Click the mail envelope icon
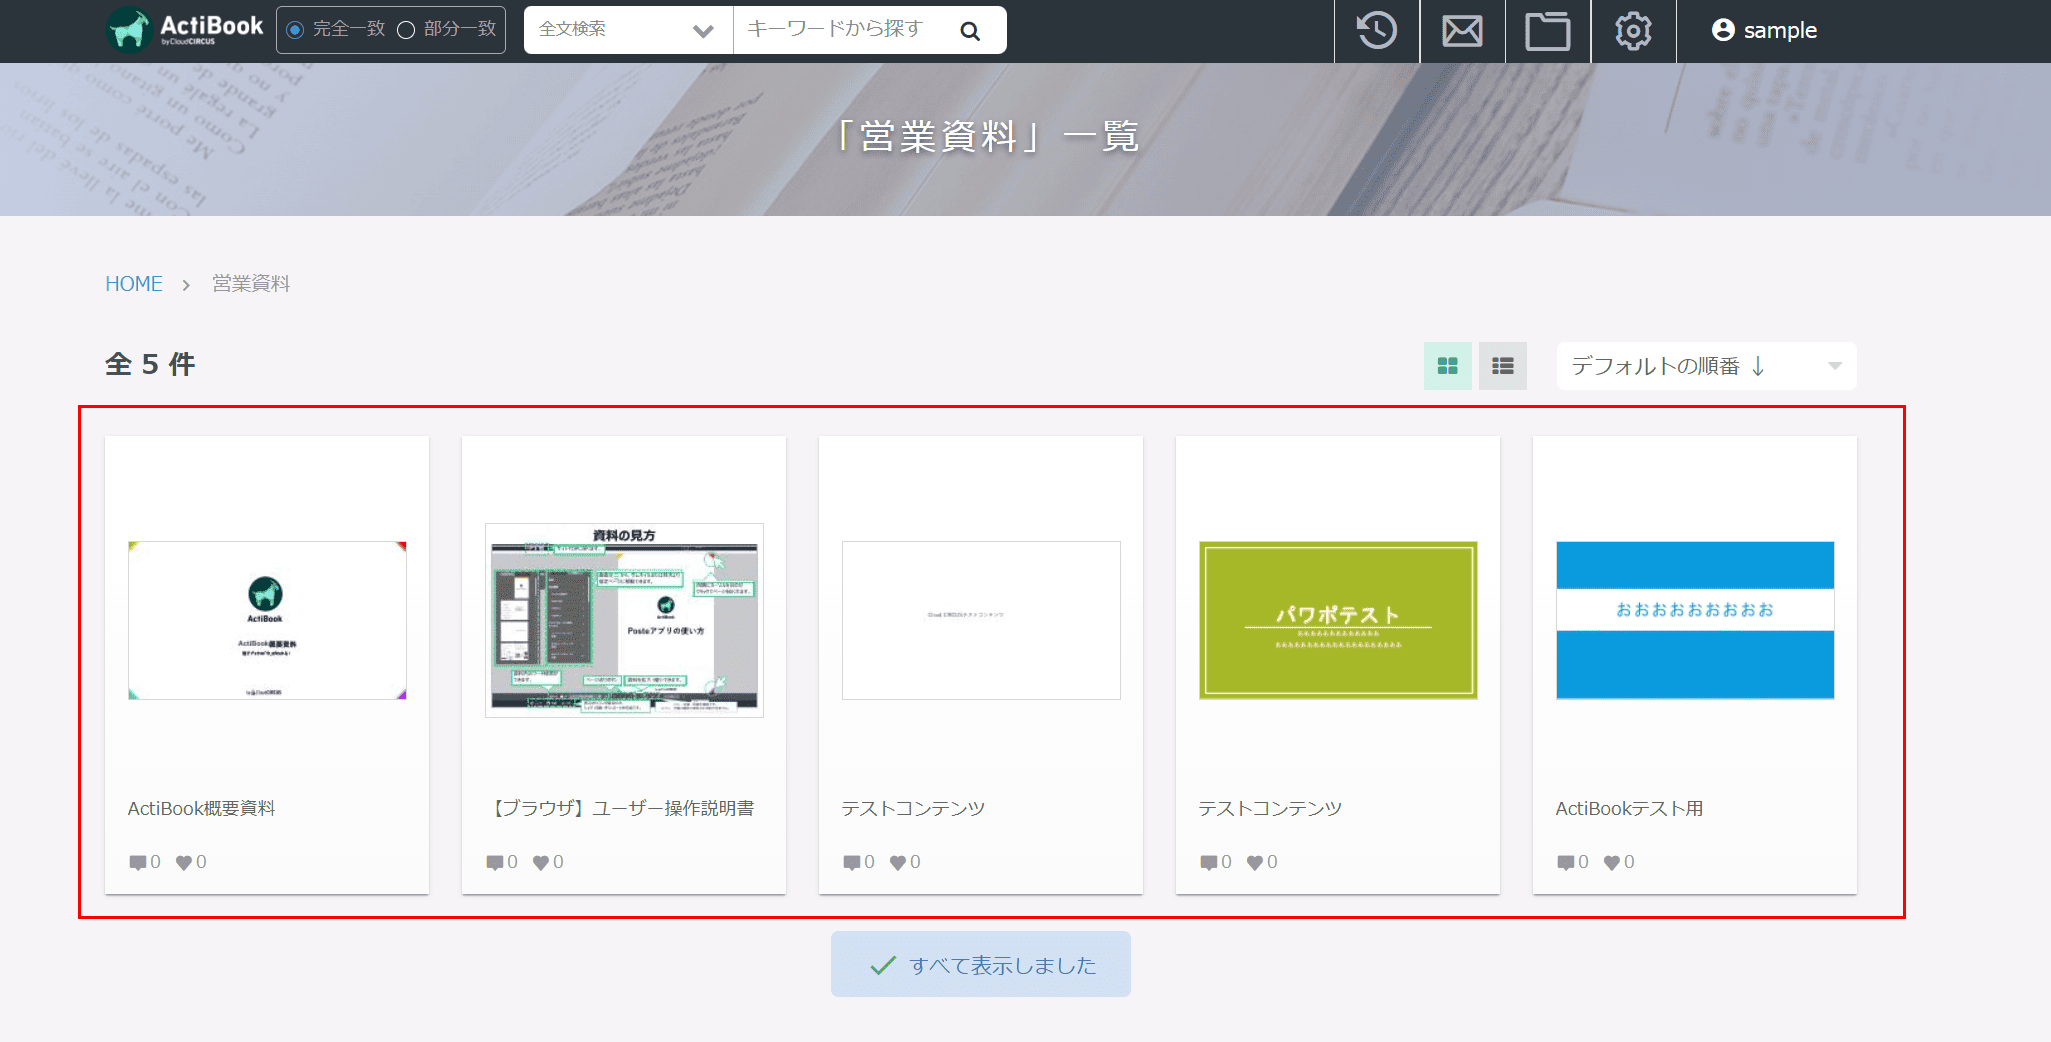This screenshot has width=2051, height=1042. [1462, 31]
